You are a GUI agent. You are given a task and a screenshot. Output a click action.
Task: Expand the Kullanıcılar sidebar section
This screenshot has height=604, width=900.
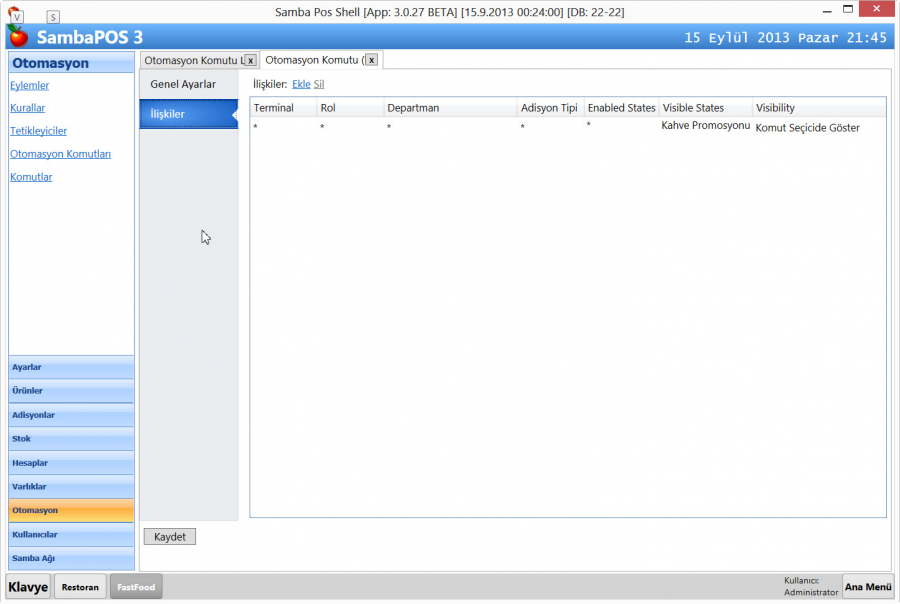(x=71, y=534)
